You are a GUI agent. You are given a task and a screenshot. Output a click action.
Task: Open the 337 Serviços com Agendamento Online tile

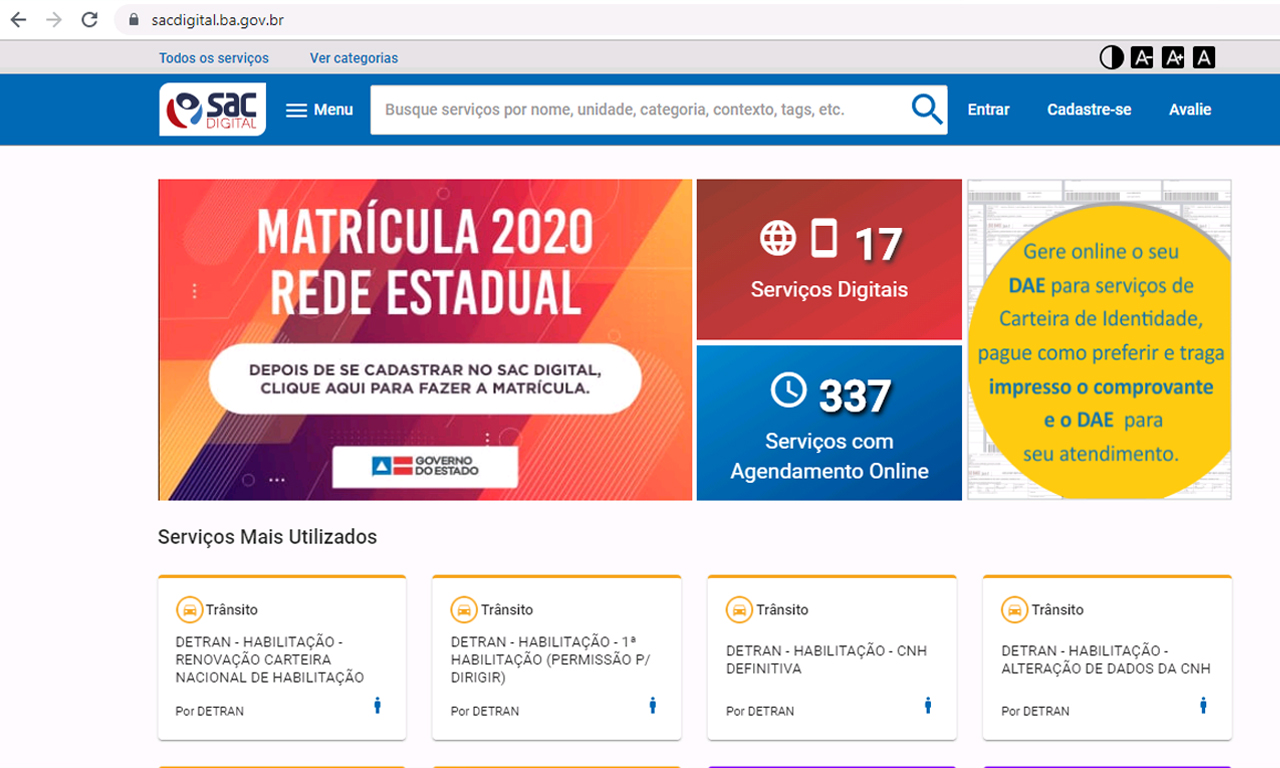coord(829,422)
